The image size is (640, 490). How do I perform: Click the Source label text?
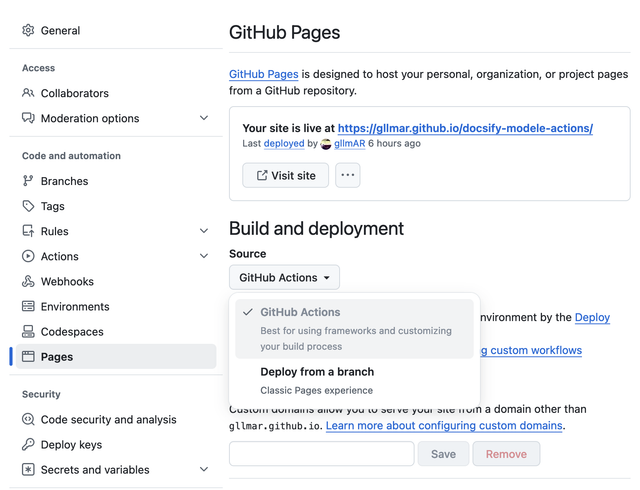pyautogui.click(x=247, y=254)
